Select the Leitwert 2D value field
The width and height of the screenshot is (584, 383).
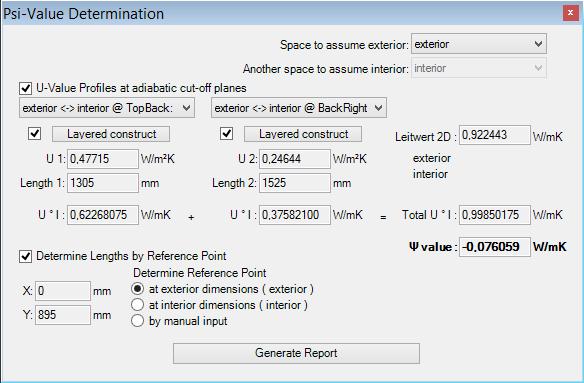495,135
